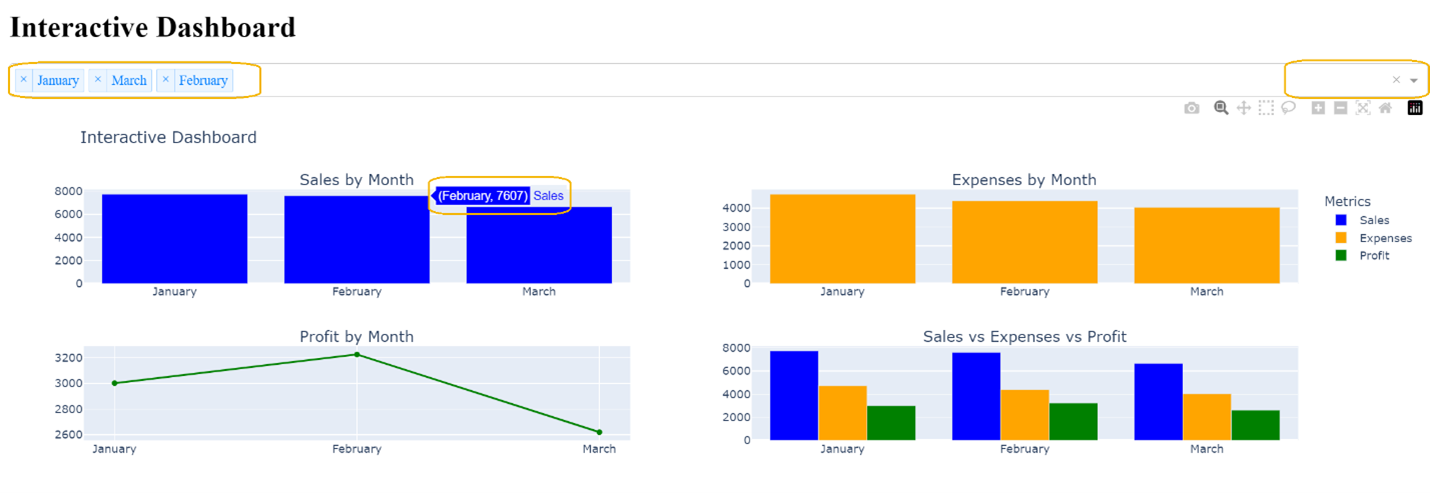Reset axes with the home icon
Image resolution: width=1430 pixels, height=493 pixels.
tap(1385, 108)
